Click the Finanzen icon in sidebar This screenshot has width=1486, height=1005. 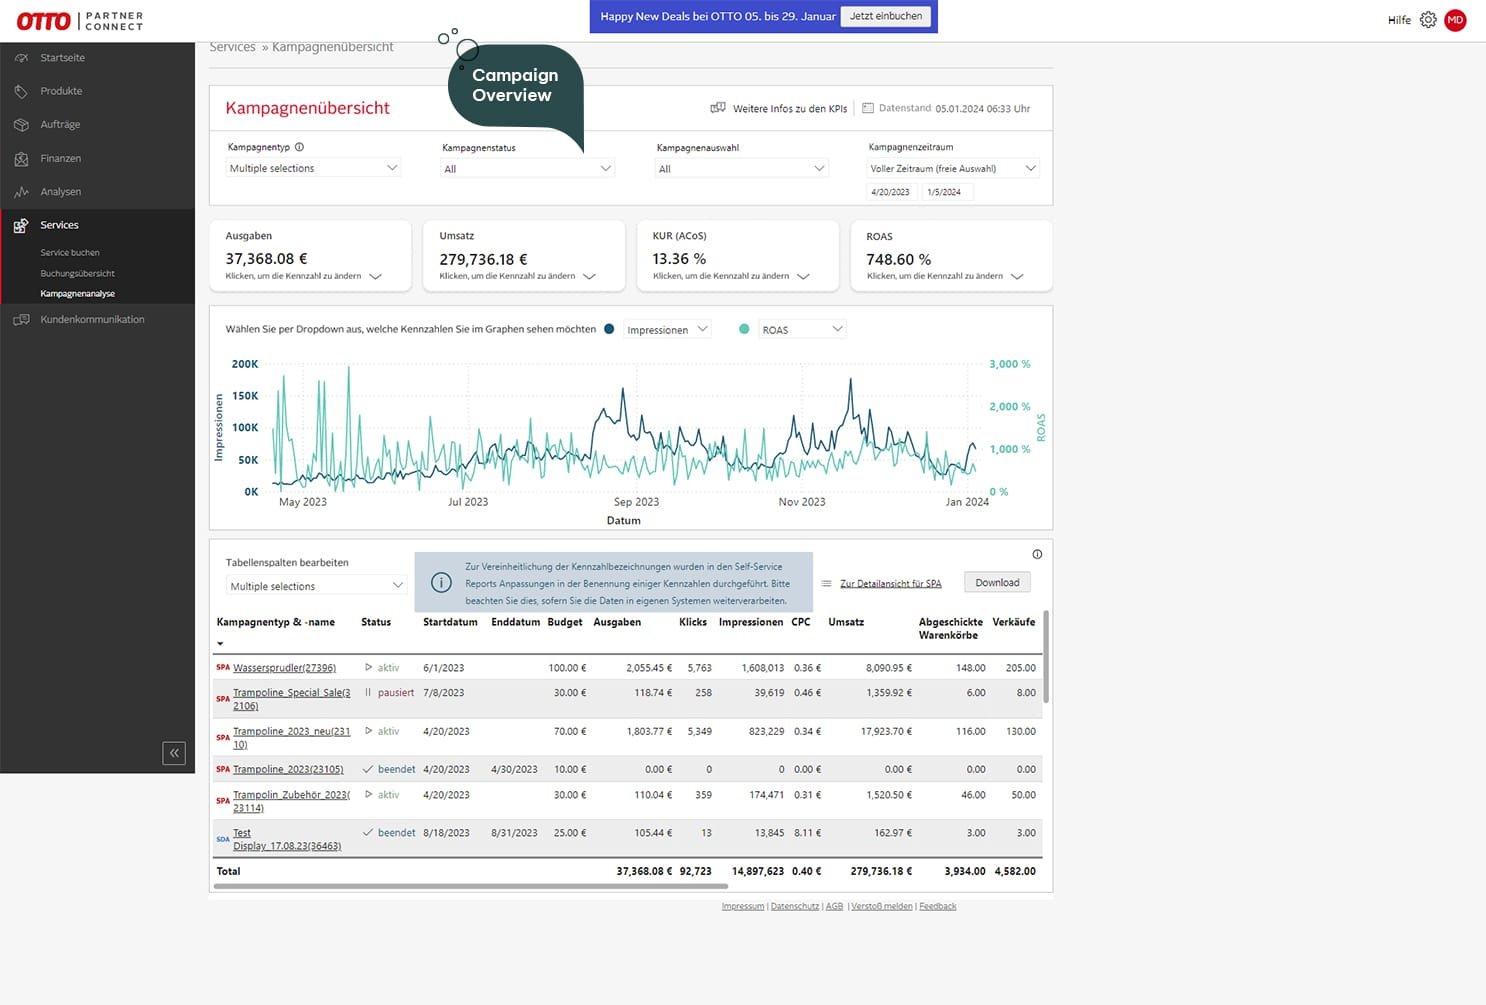click(x=21, y=159)
